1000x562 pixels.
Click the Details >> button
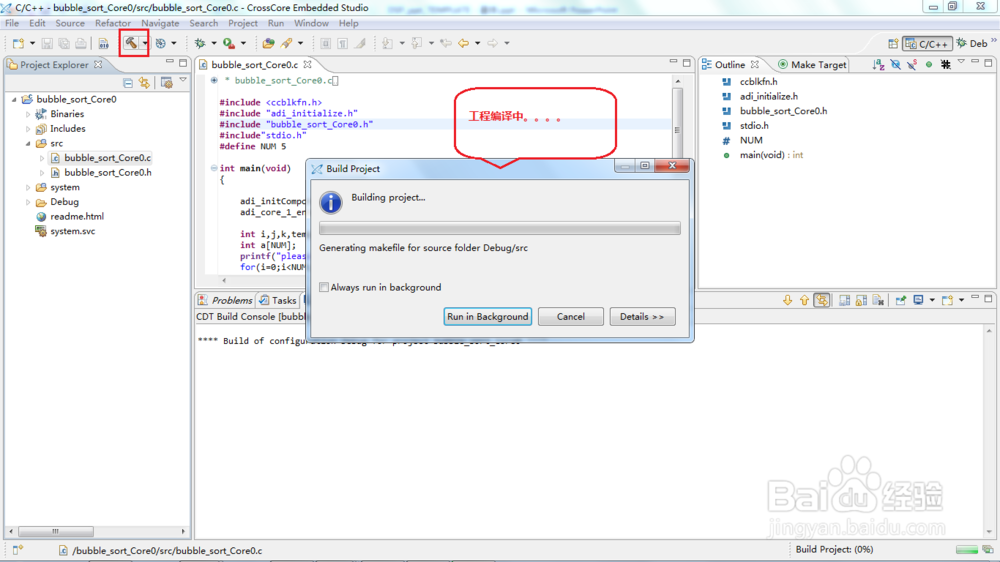[x=642, y=316]
